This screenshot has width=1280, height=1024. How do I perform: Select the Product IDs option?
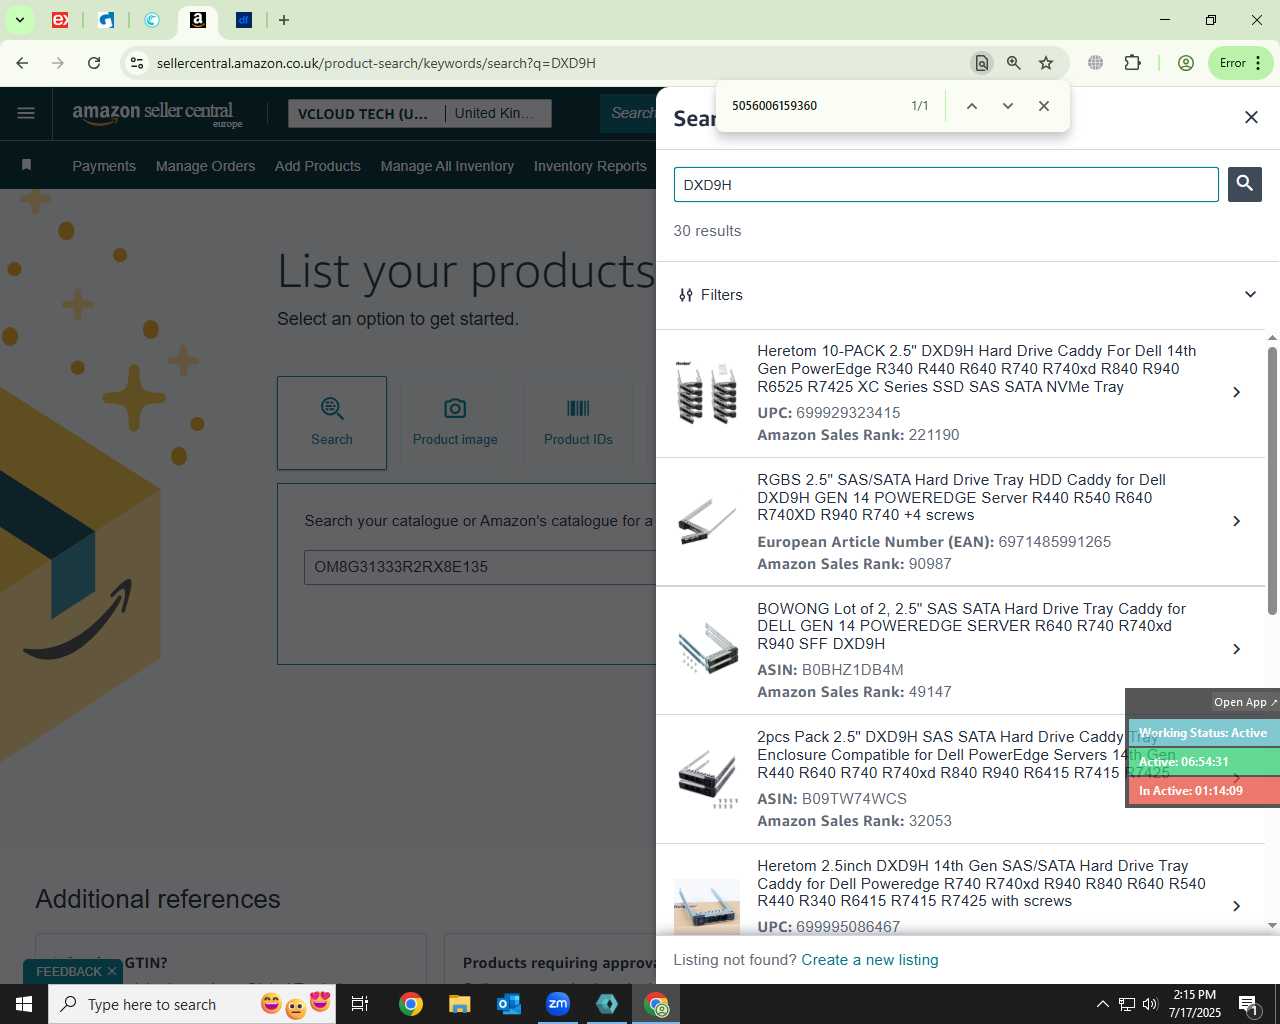(578, 423)
